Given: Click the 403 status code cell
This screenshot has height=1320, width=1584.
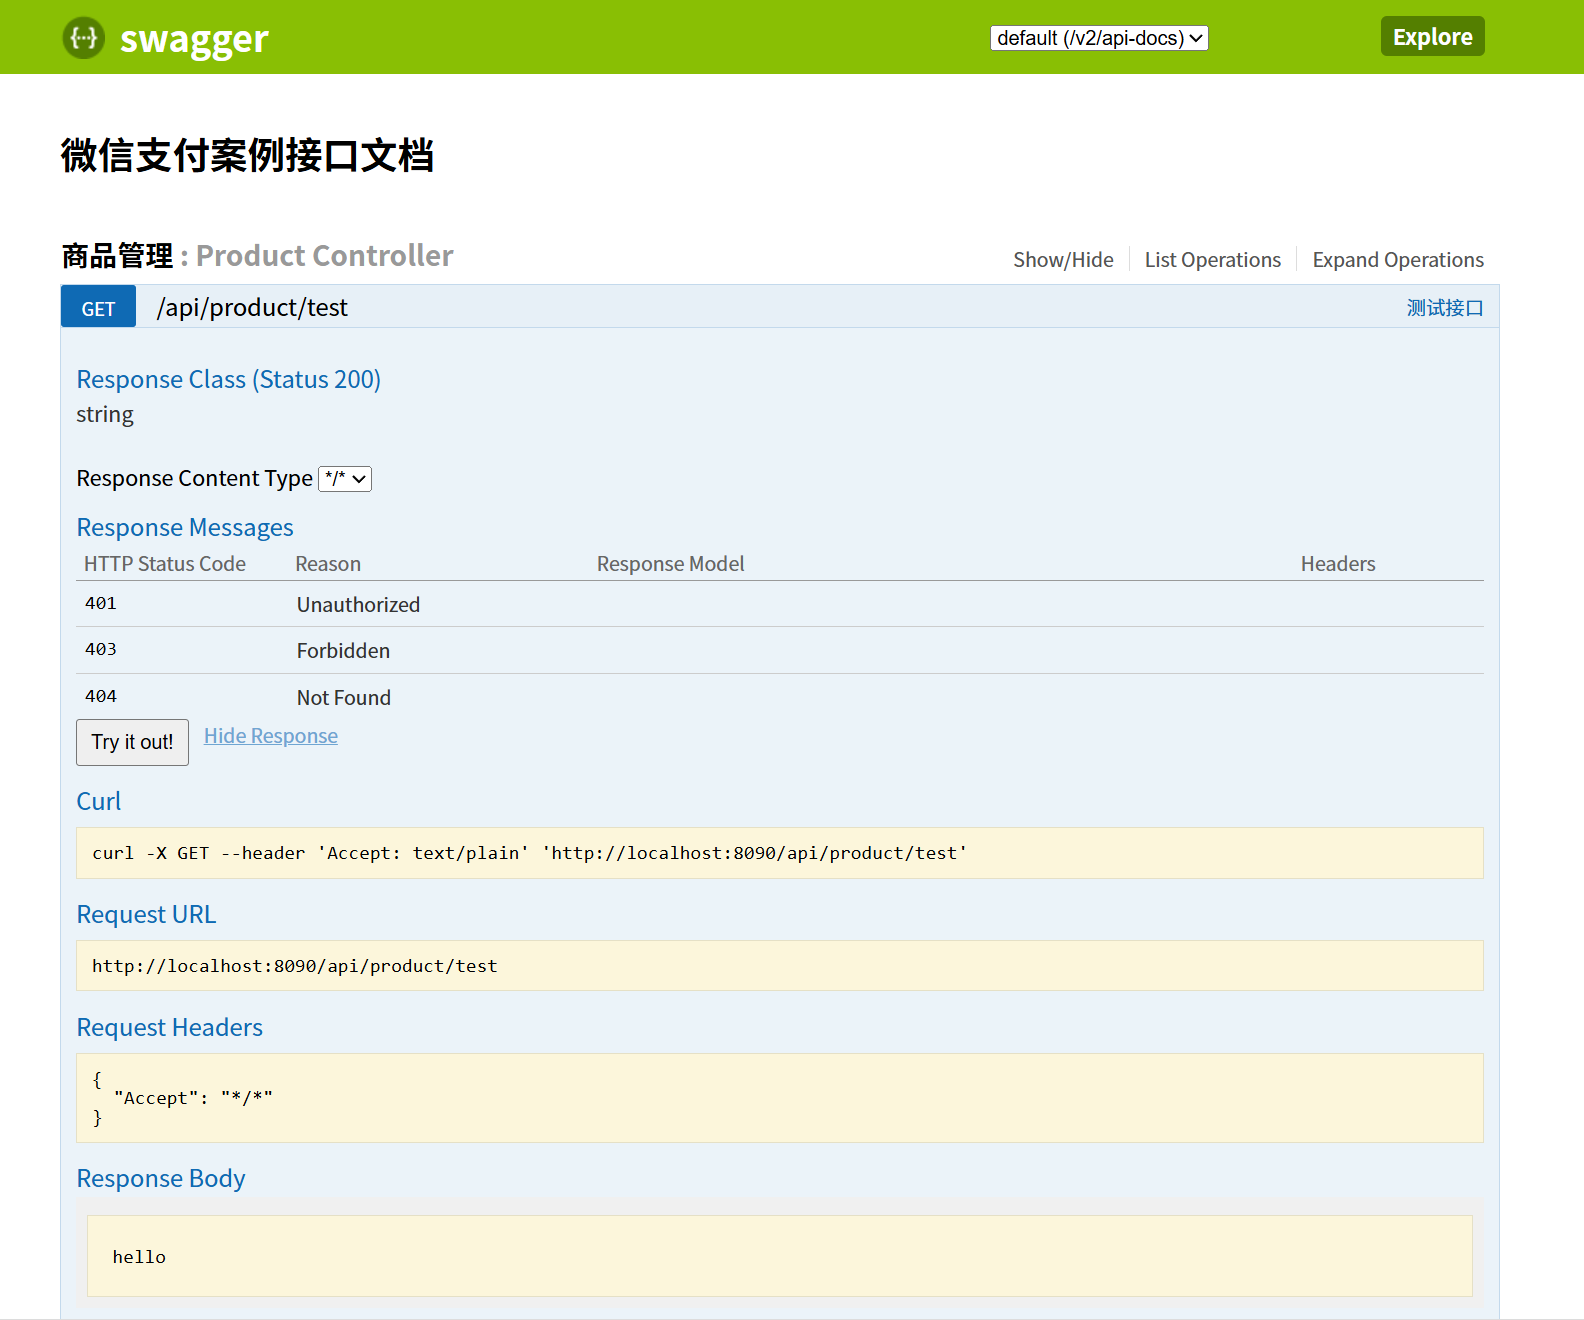Looking at the screenshot, I should pyautogui.click(x=101, y=650).
